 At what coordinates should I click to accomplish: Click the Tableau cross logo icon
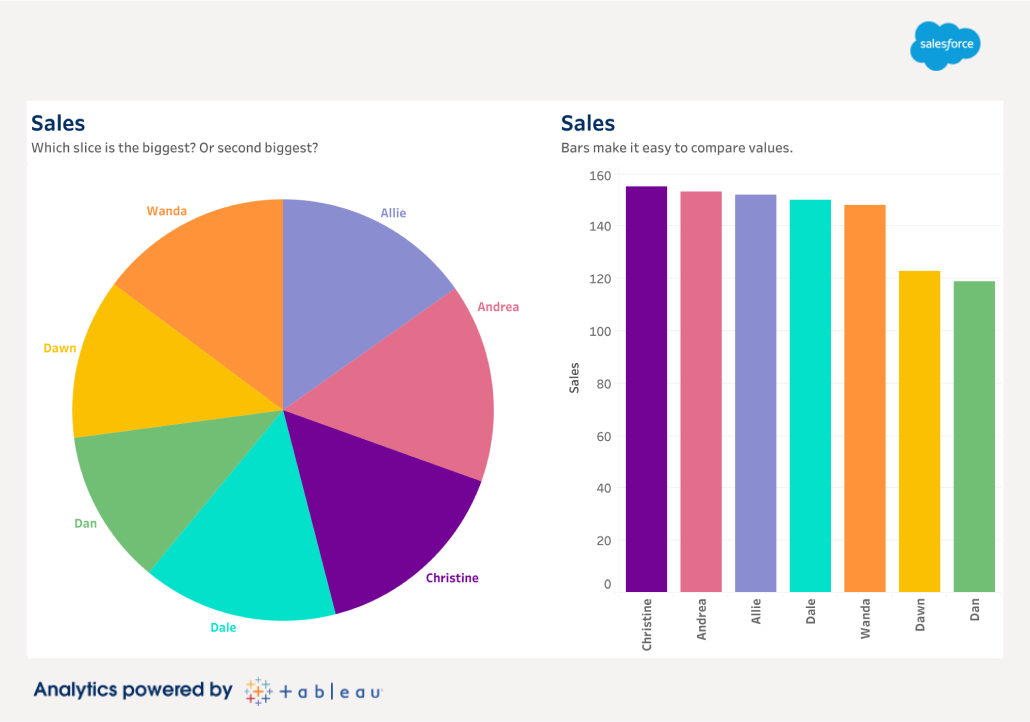point(258,691)
